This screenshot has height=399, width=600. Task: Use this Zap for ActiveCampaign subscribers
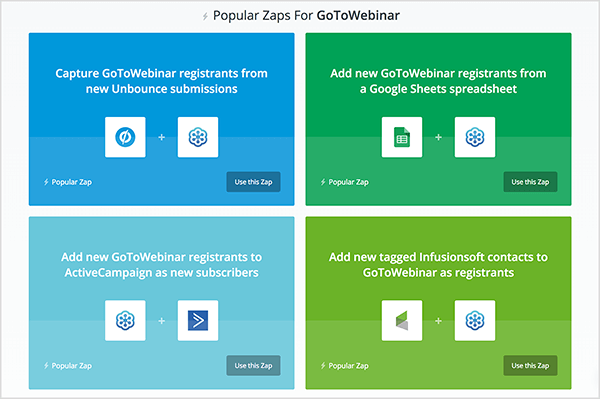point(253,365)
